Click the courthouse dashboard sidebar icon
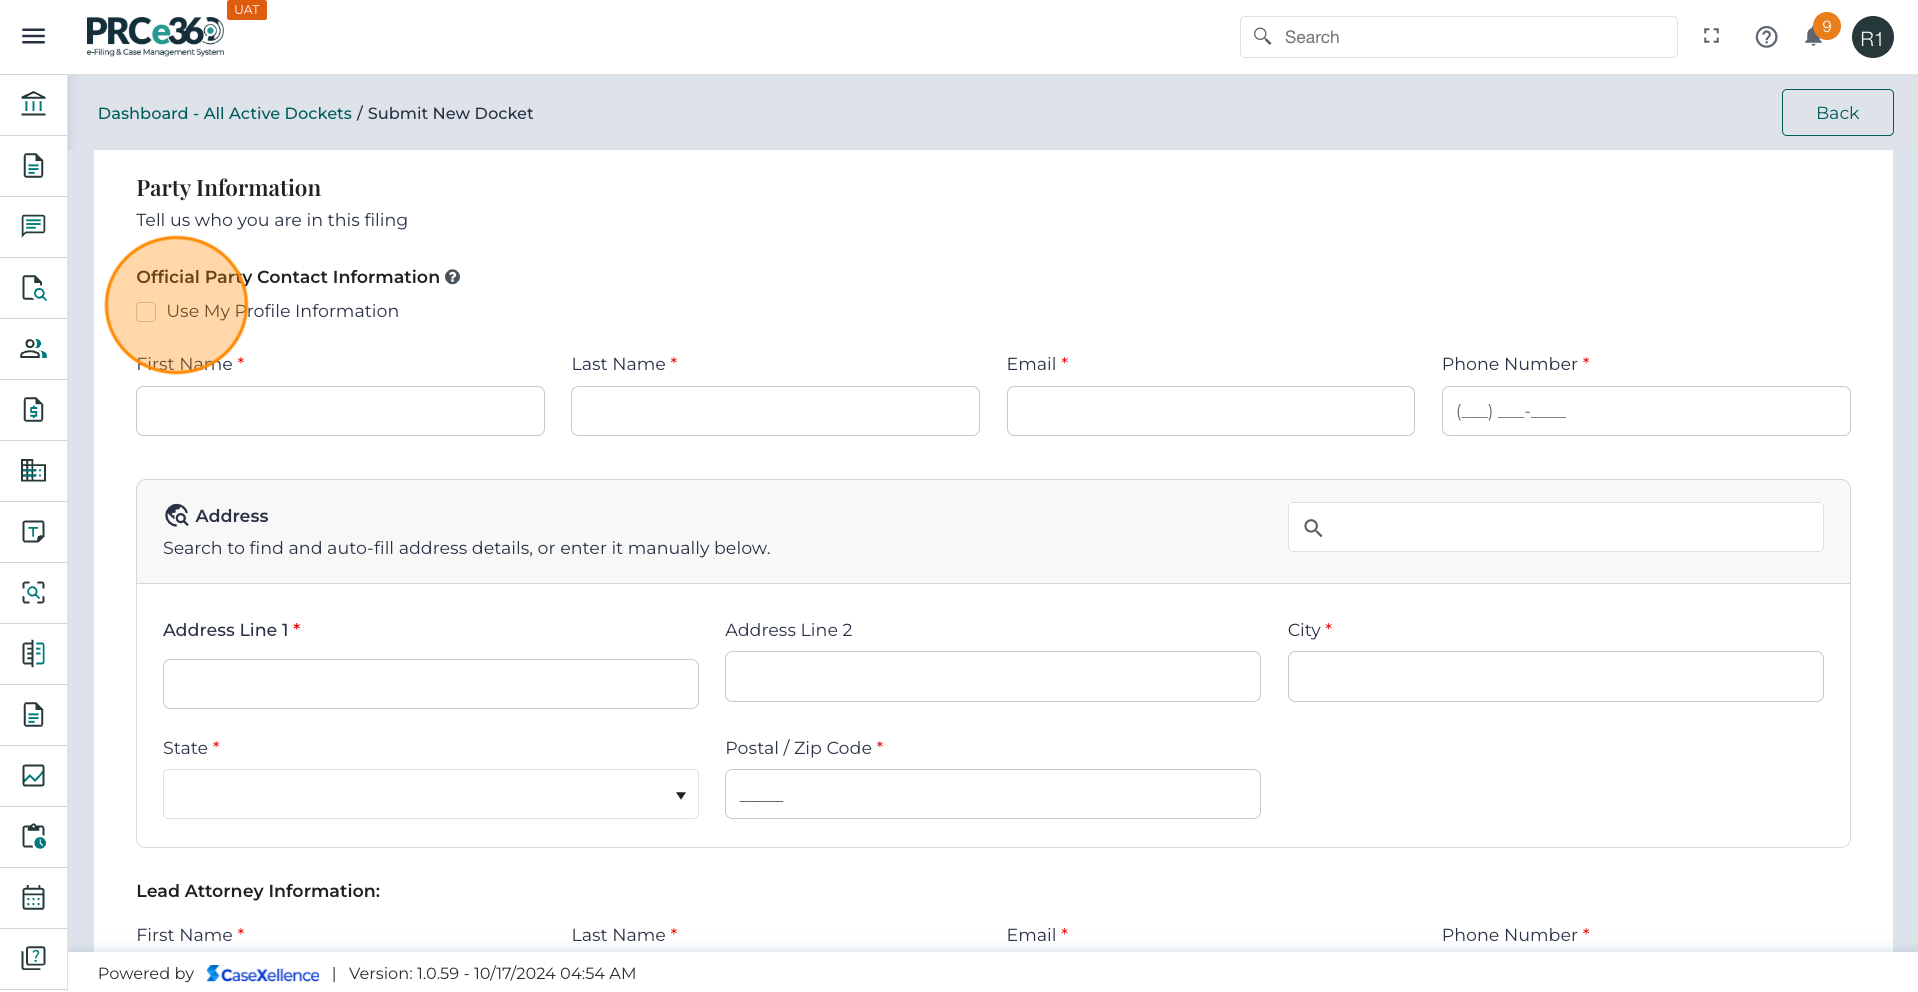The height and width of the screenshot is (992, 1918). coord(33,104)
